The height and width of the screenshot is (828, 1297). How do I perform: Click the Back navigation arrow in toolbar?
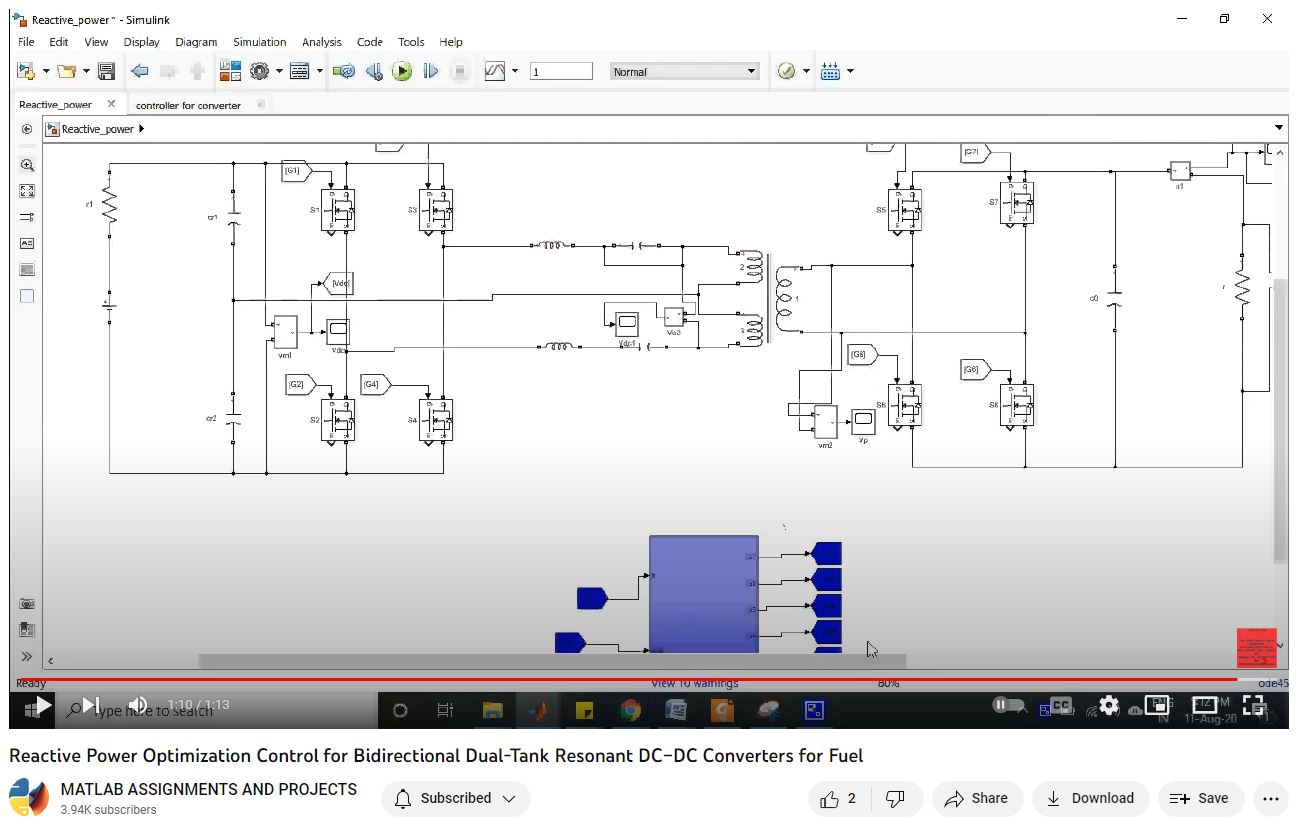coord(140,71)
